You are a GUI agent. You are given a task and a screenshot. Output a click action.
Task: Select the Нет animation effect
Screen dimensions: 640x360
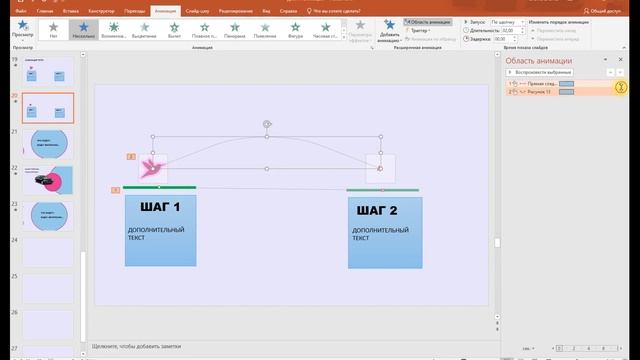pyautogui.click(x=53, y=30)
